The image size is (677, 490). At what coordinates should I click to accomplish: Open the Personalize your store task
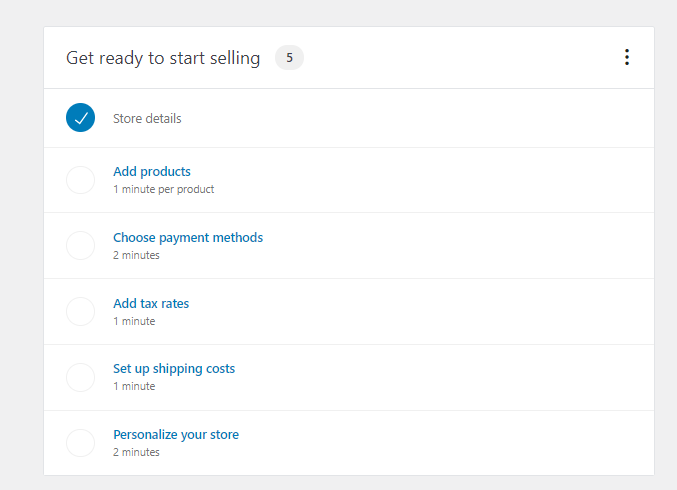pyautogui.click(x=176, y=435)
